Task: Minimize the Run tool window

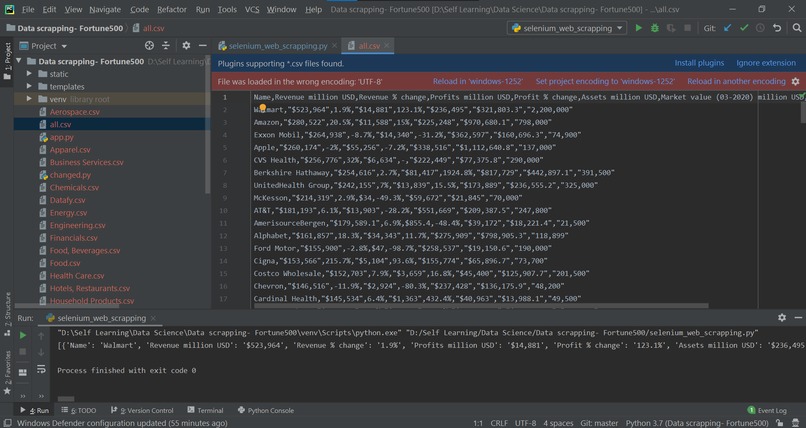Action: (x=798, y=318)
